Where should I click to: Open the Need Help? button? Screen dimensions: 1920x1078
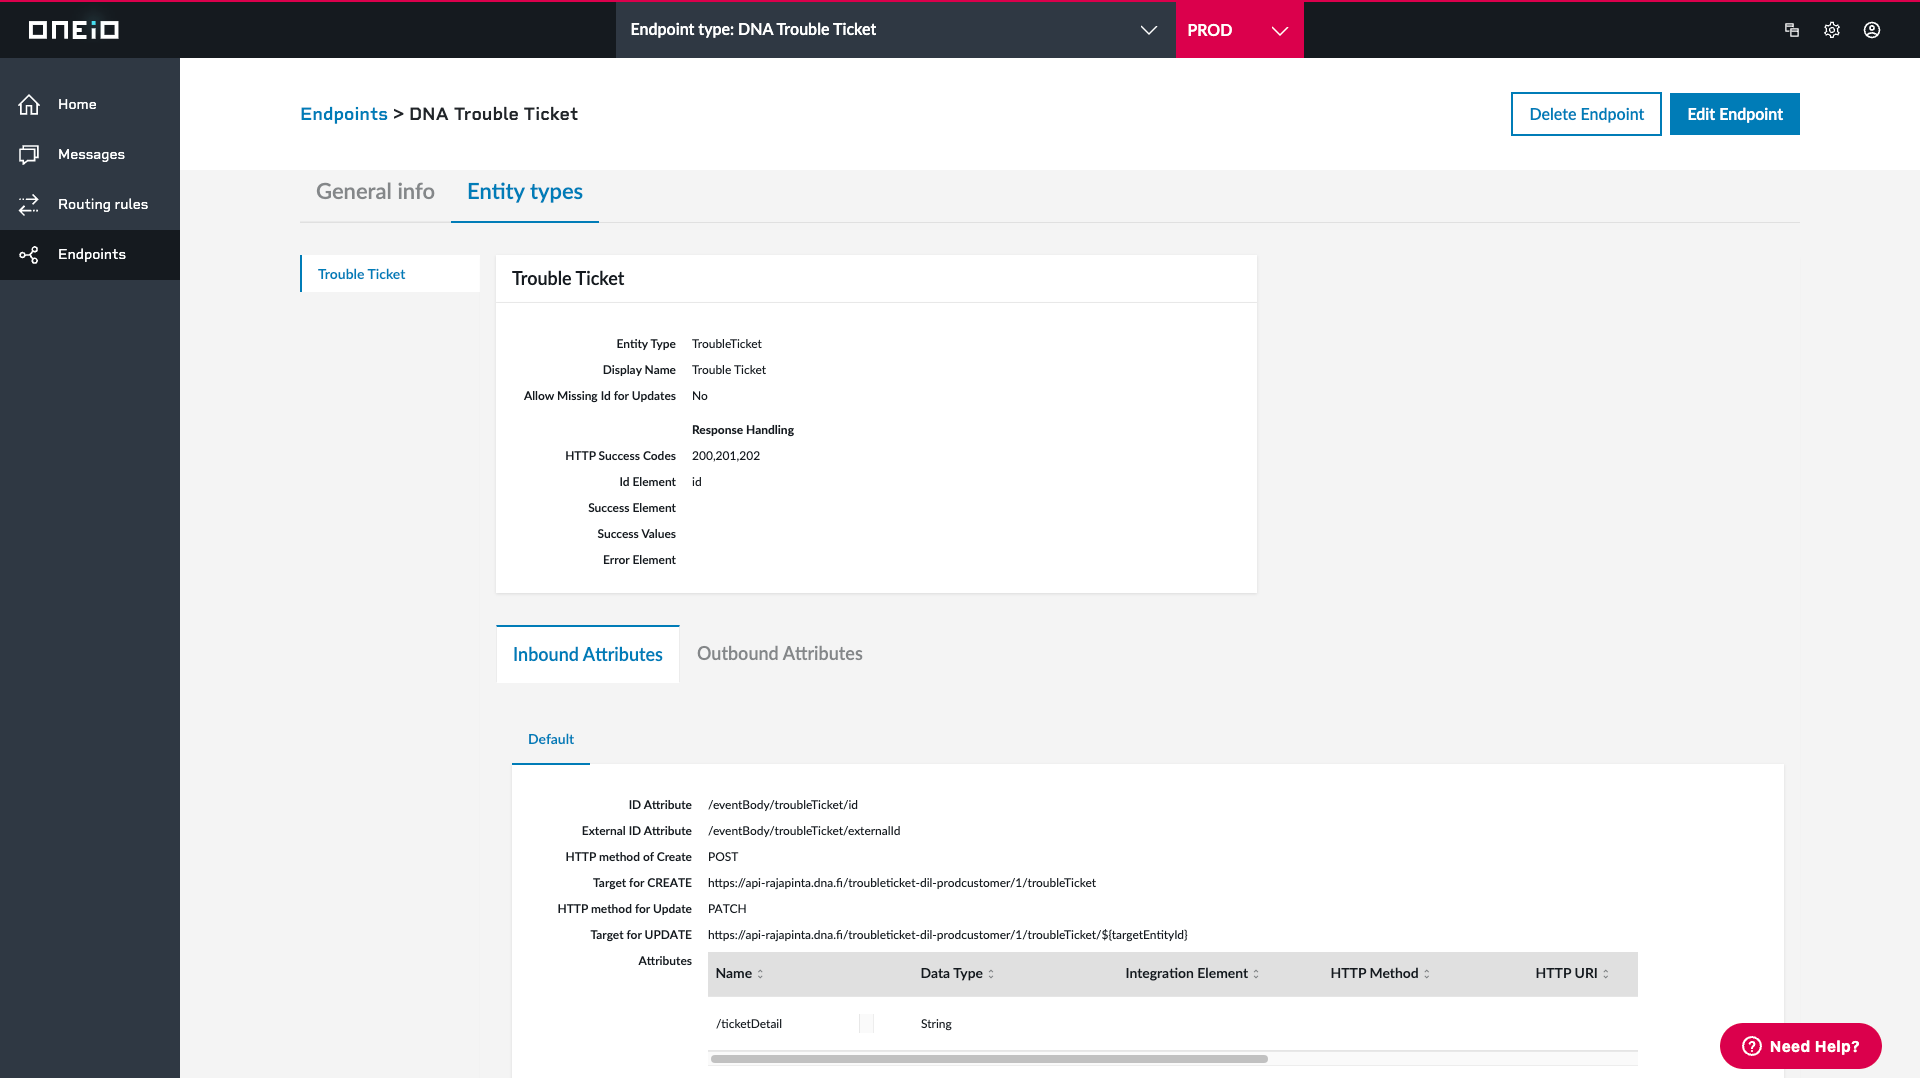(x=1800, y=1046)
